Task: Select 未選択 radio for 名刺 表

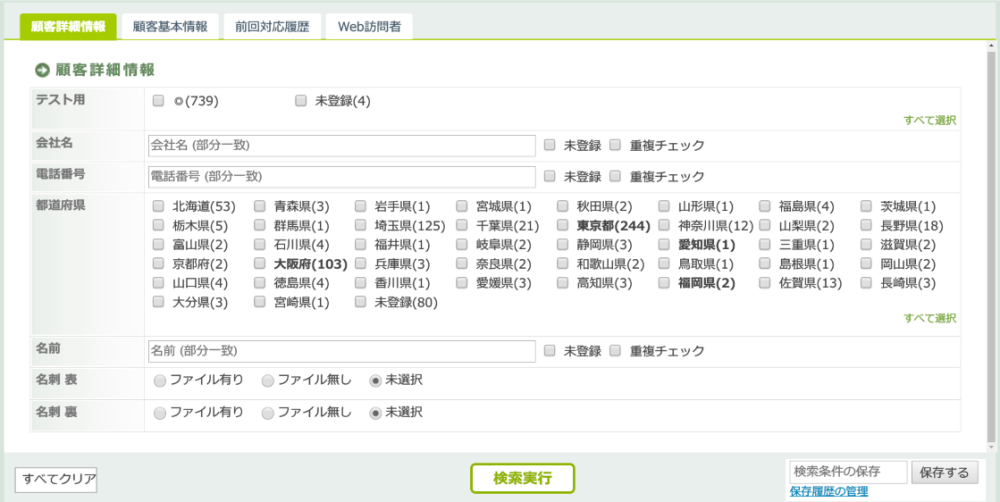Action: [375, 381]
